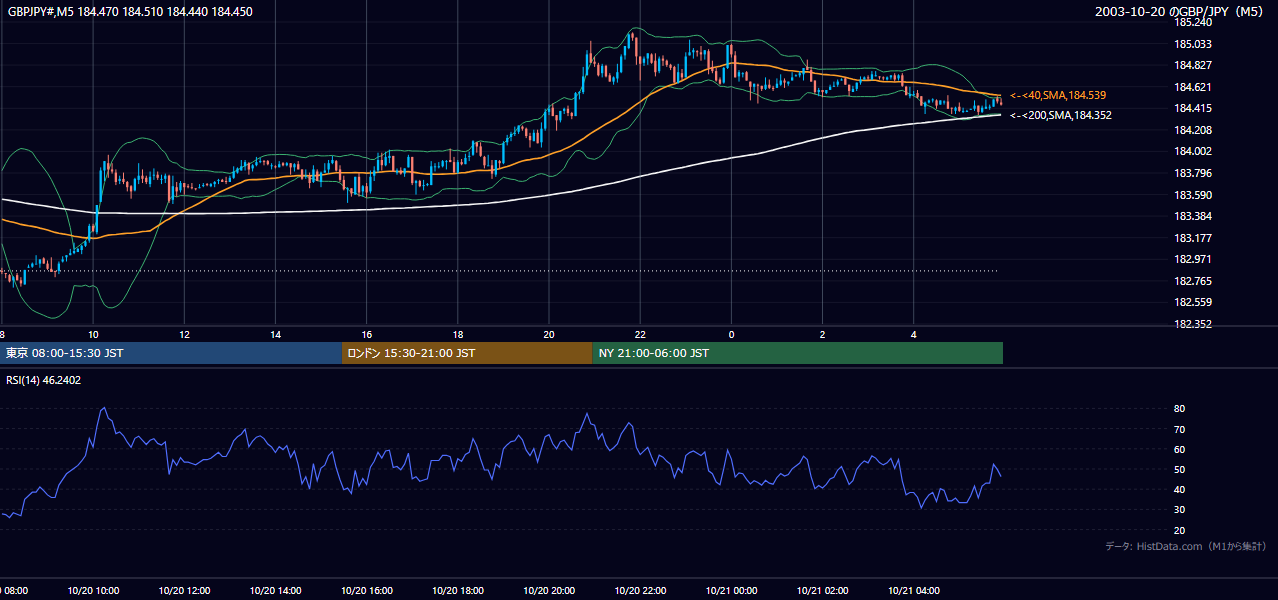Click the 183.177 price axis label
Screen dimensions: 1278x600
(x=1193, y=238)
